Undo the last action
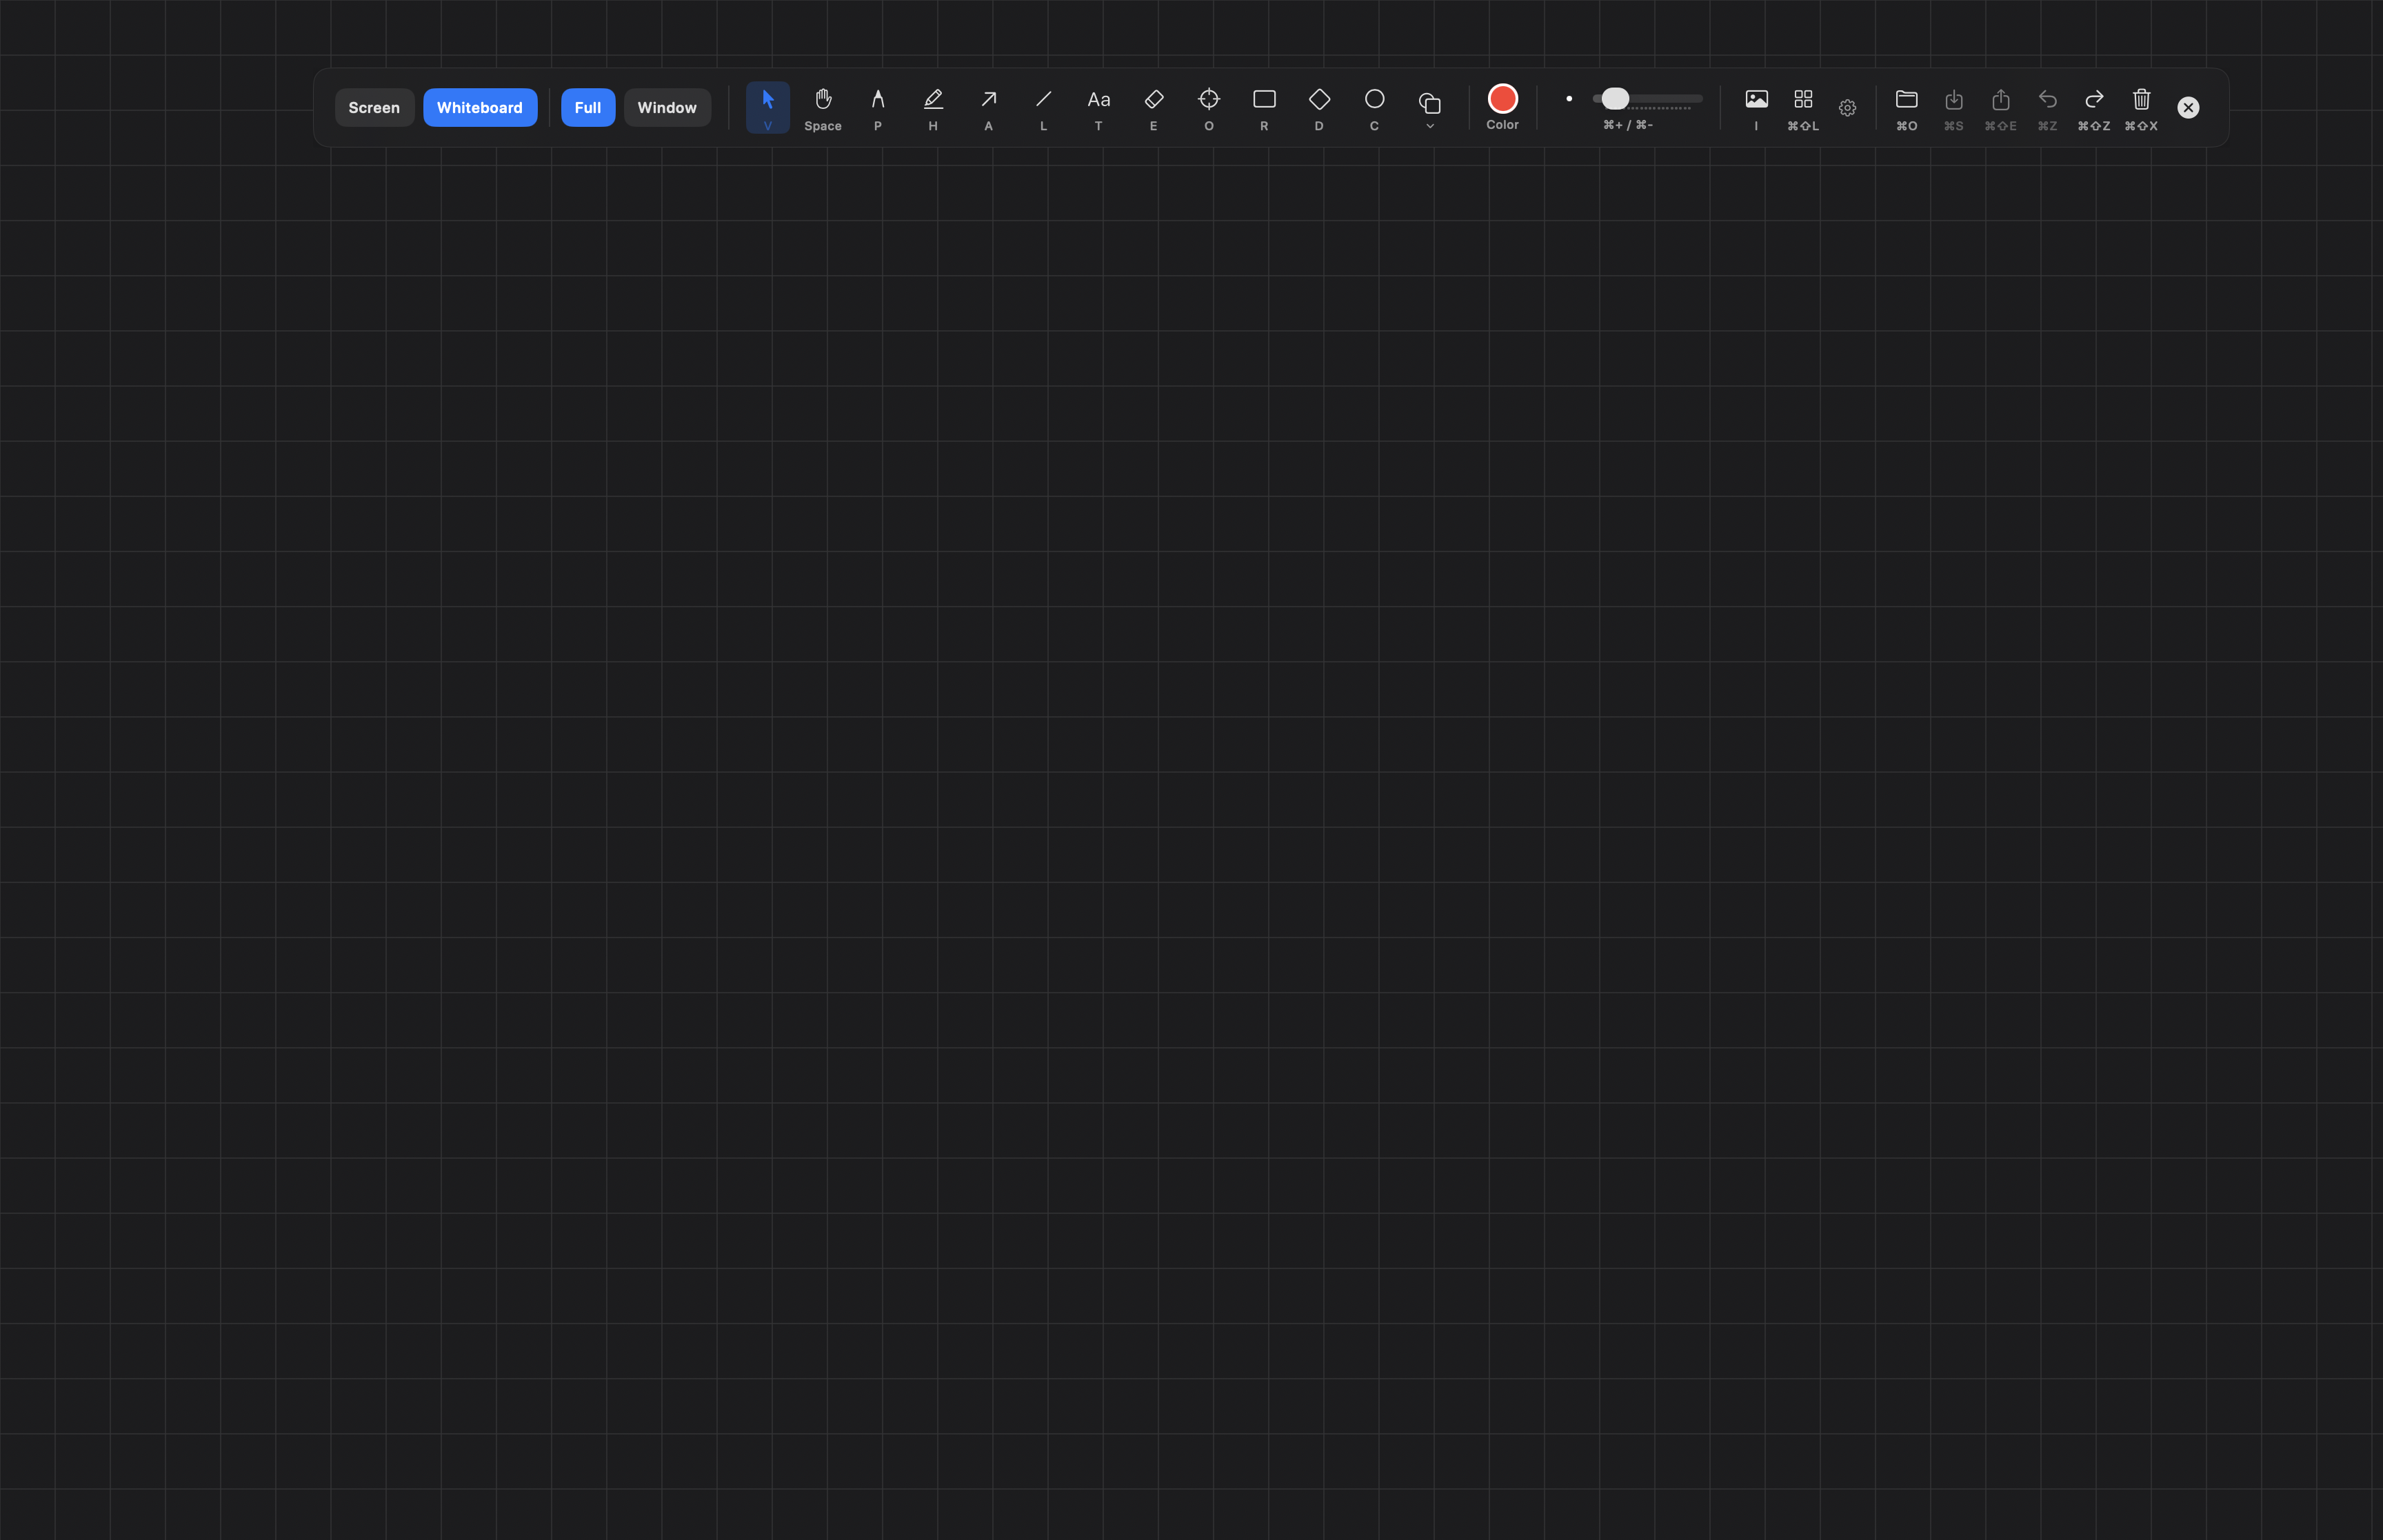 [2046, 100]
